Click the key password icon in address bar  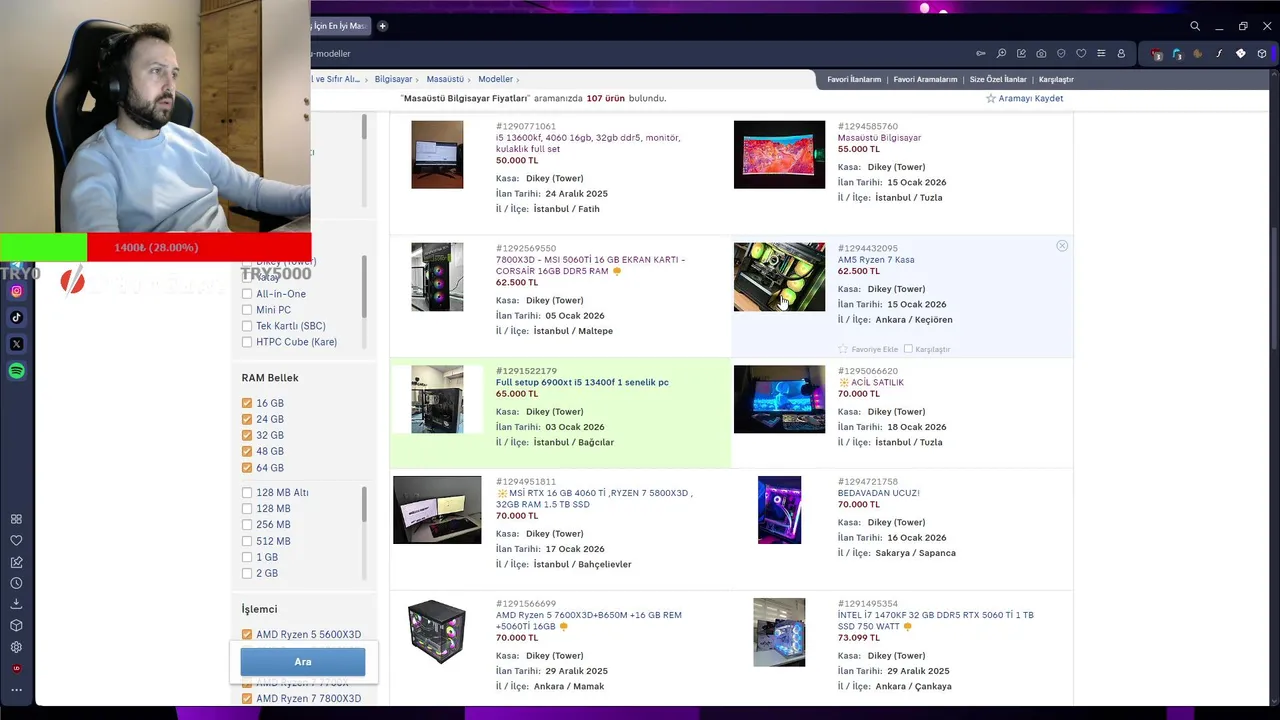pos(981,53)
